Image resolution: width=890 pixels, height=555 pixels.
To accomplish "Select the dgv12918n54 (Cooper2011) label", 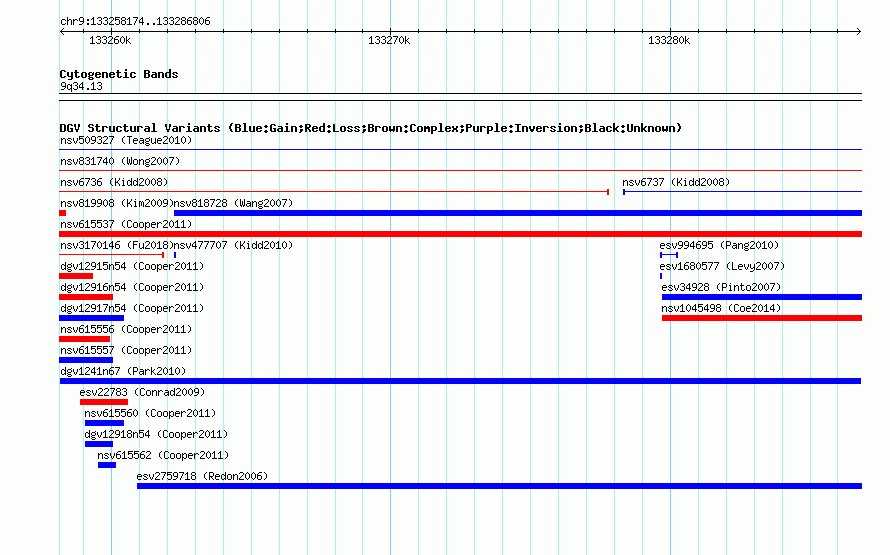I will tap(156, 434).
